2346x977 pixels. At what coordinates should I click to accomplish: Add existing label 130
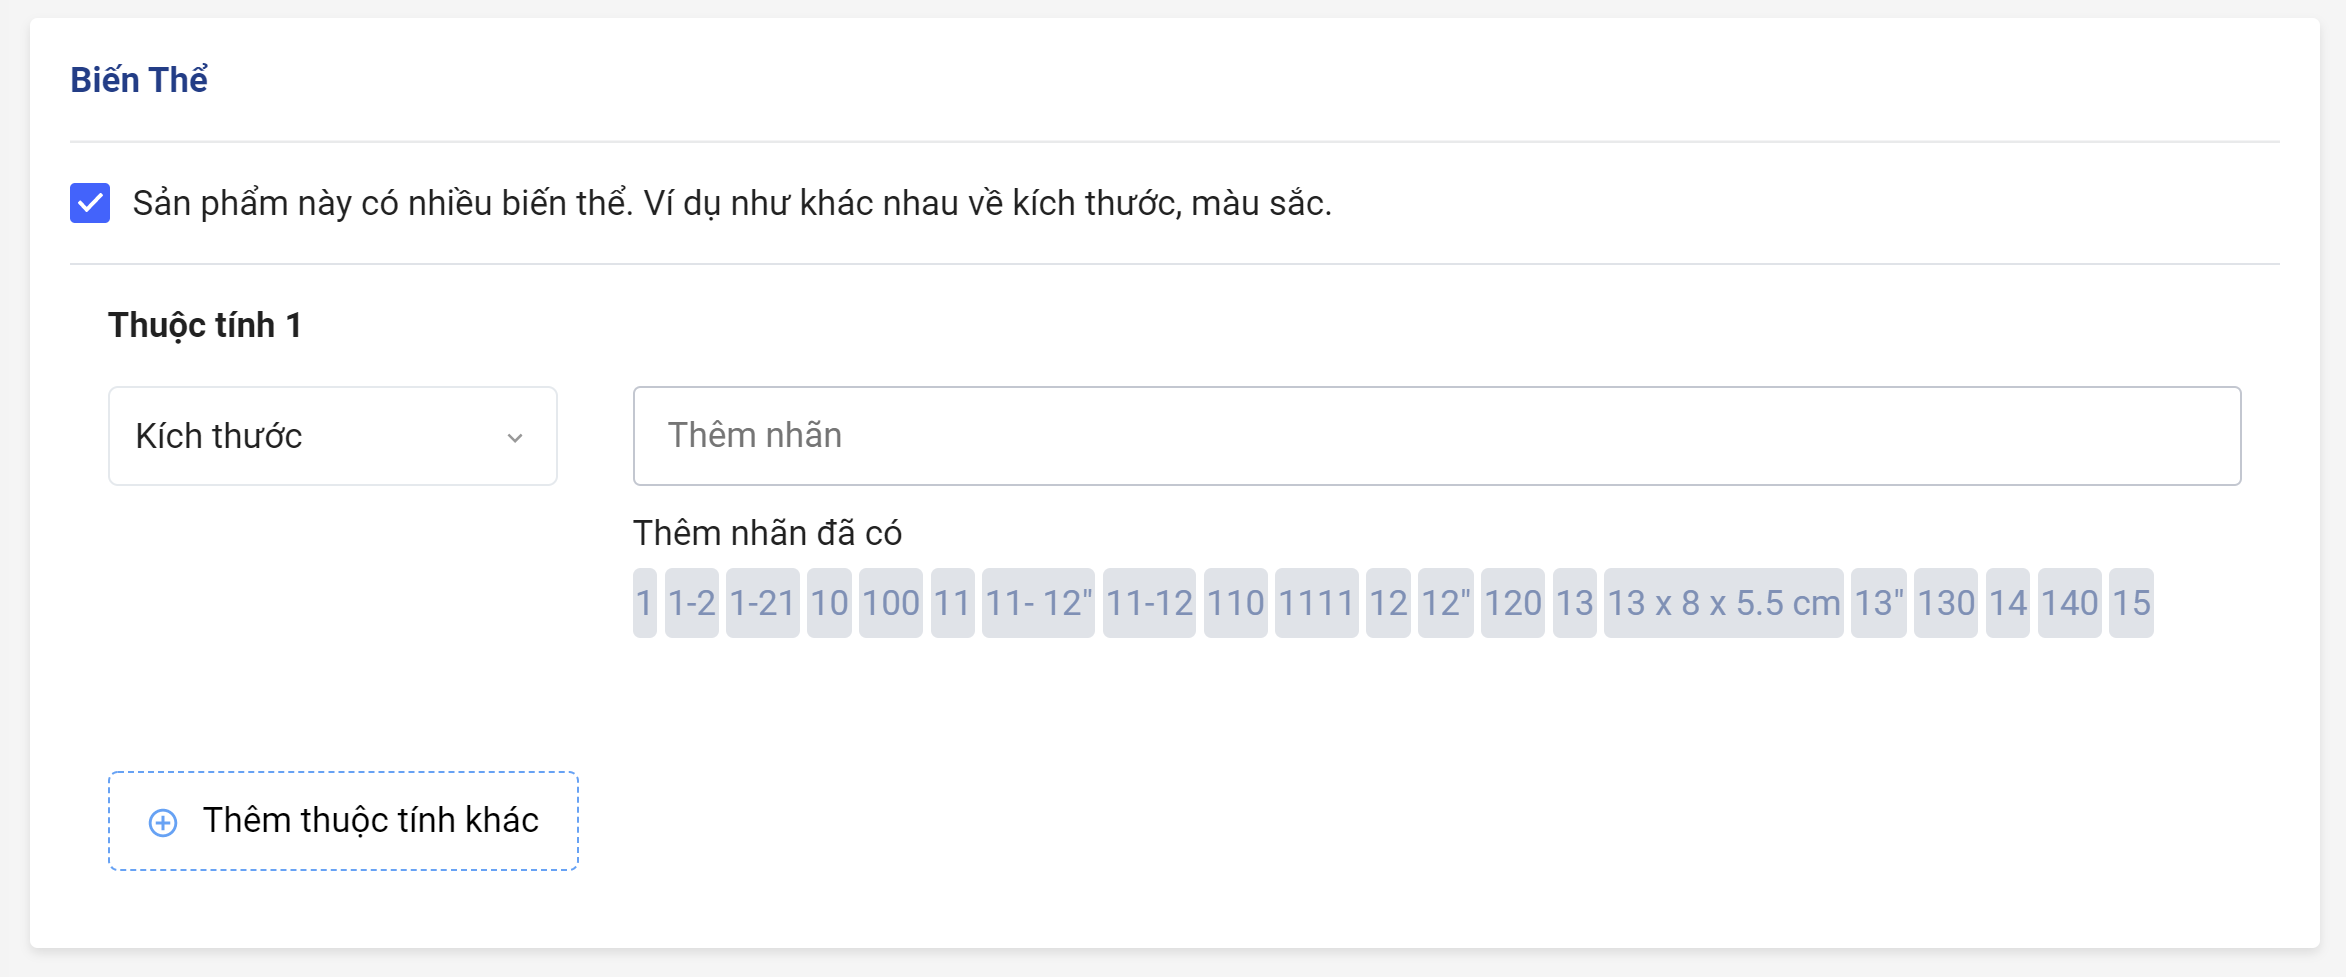point(1946,603)
